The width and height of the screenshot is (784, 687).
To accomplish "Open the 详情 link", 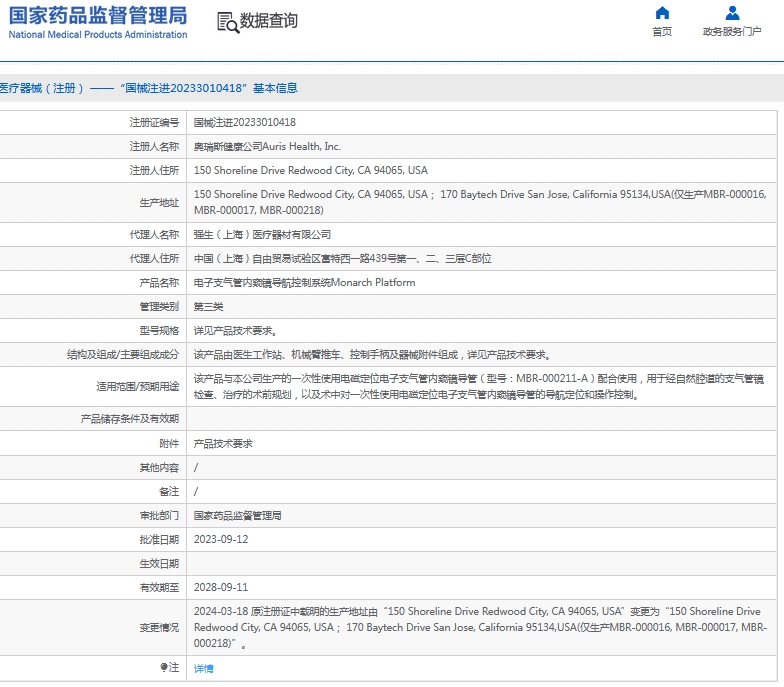I will [x=204, y=668].
